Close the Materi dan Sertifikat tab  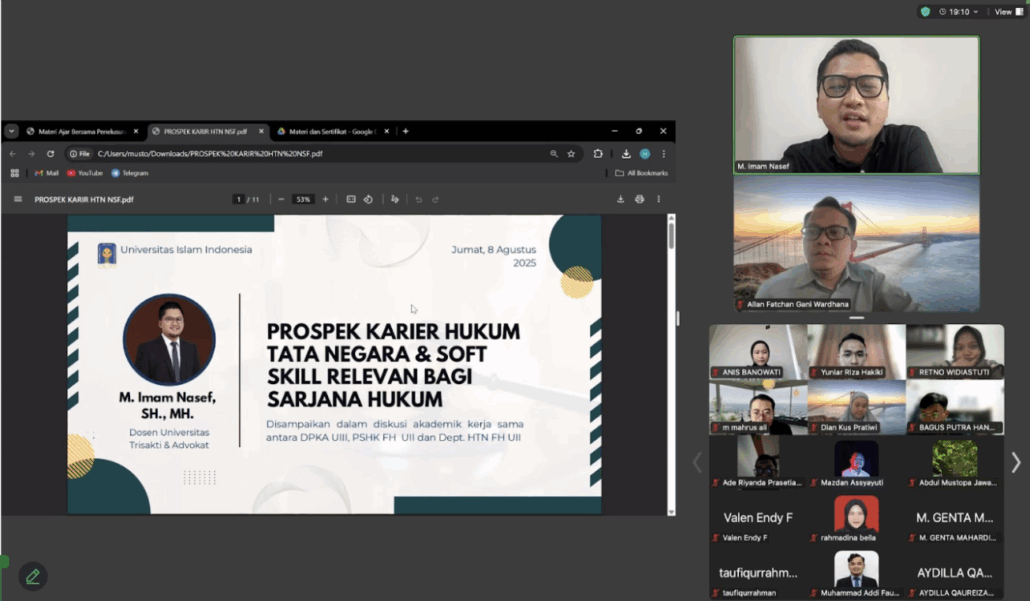386,131
